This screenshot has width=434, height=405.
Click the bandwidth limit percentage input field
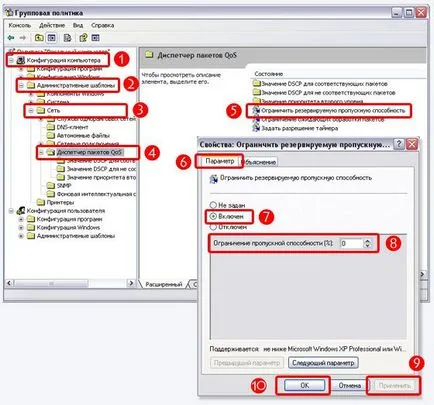click(x=351, y=243)
